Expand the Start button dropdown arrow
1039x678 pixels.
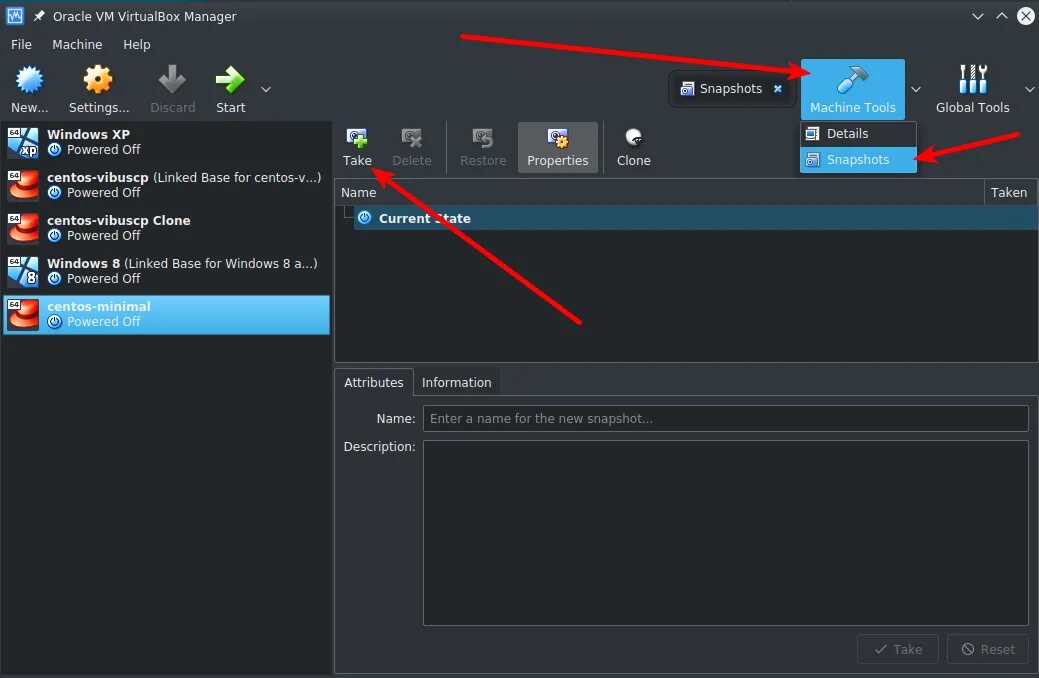(266, 89)
